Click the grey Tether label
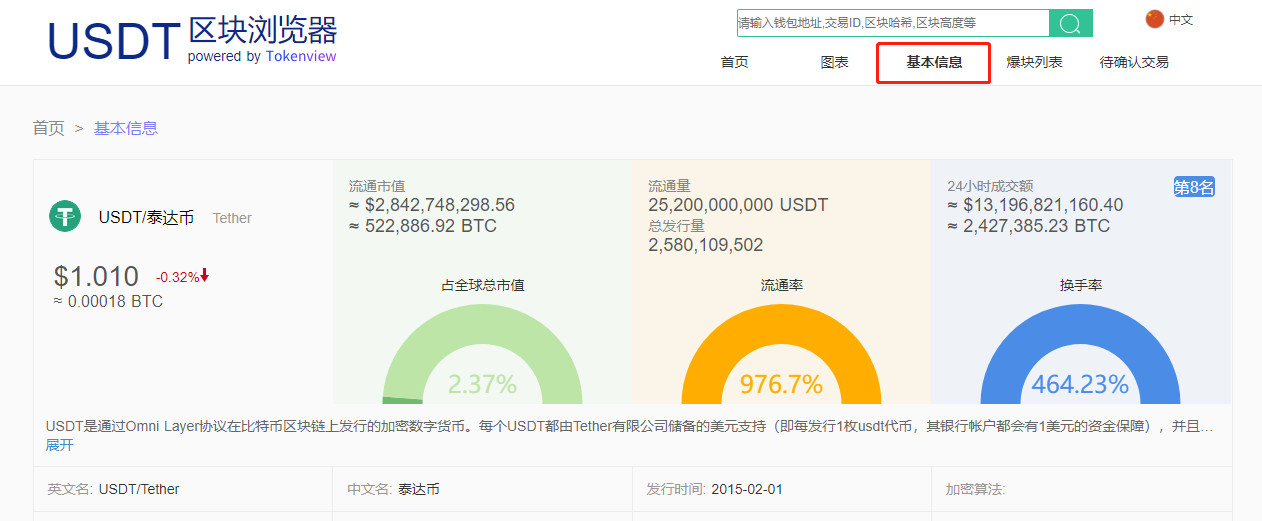Screen dimensions: 1262x521 coord(232,218)
